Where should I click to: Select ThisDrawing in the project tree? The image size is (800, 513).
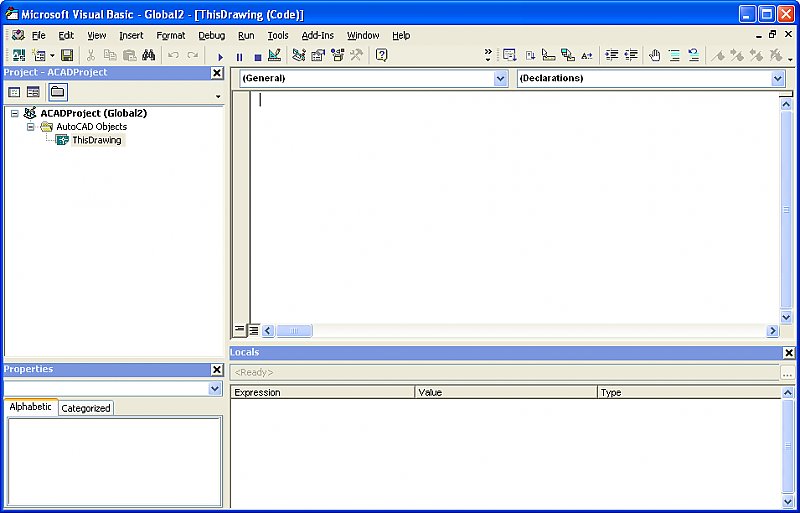tap(96, 140)
